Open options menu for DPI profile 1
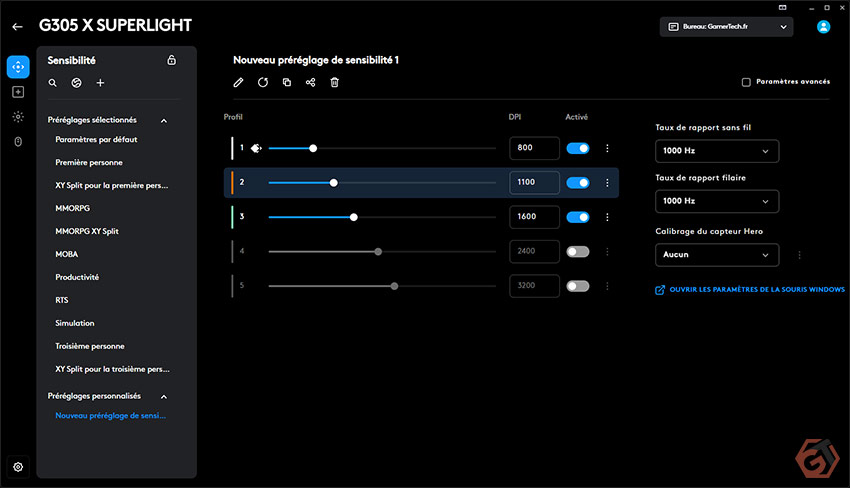The height and width of the screenshot is (488, 850). [607, 148]
